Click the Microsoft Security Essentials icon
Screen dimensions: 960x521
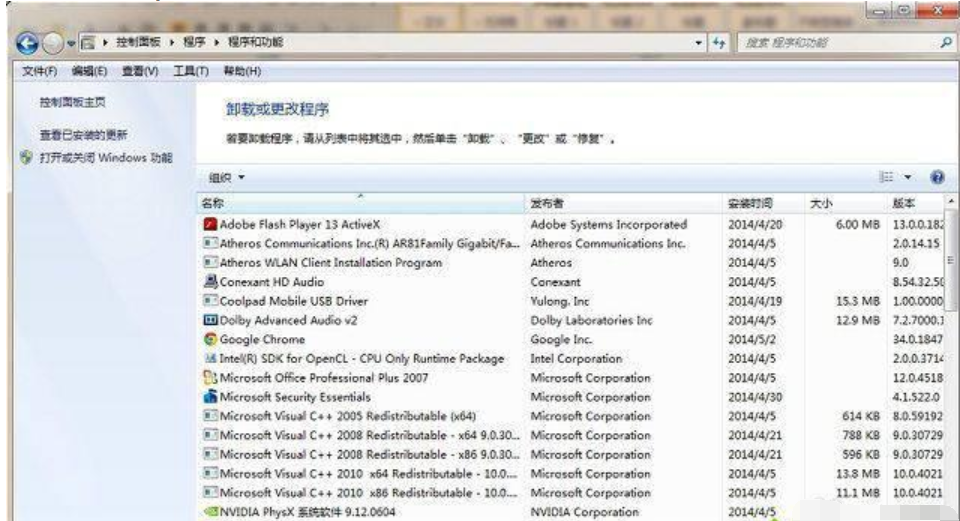pos(210,397)
